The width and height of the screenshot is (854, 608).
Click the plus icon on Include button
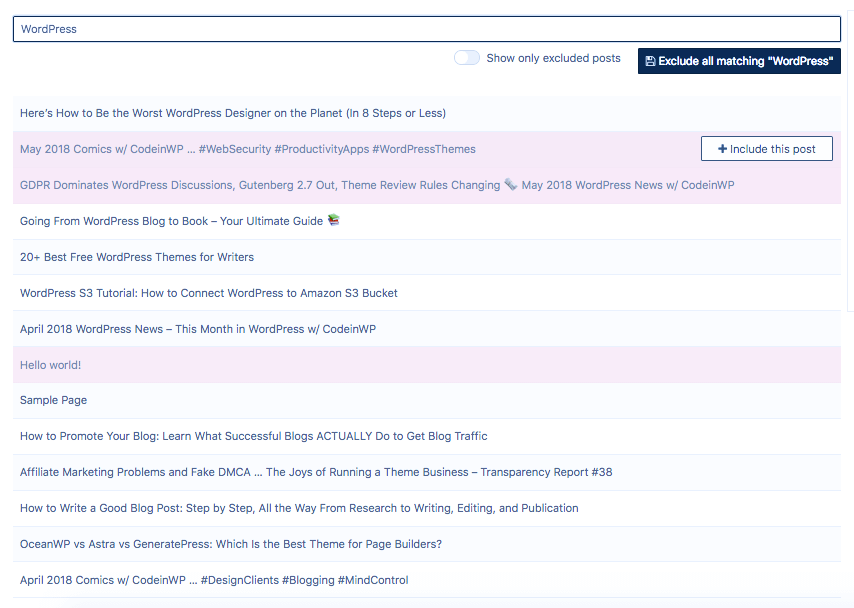[x=722, y=149]
